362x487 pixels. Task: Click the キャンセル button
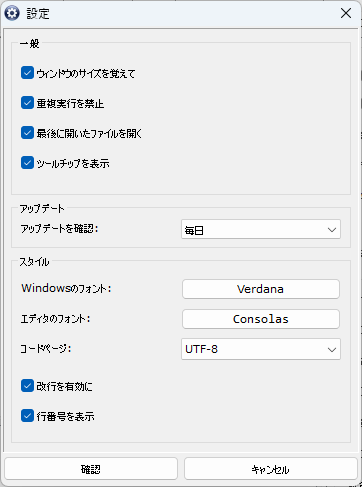[x=270, y=469]
